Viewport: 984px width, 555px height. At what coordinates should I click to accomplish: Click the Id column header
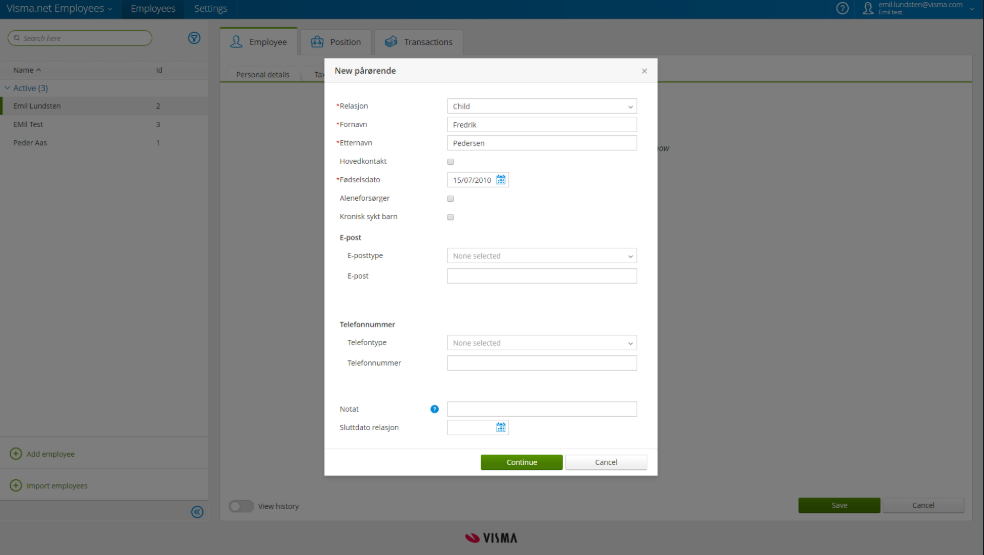pos(159,70)
